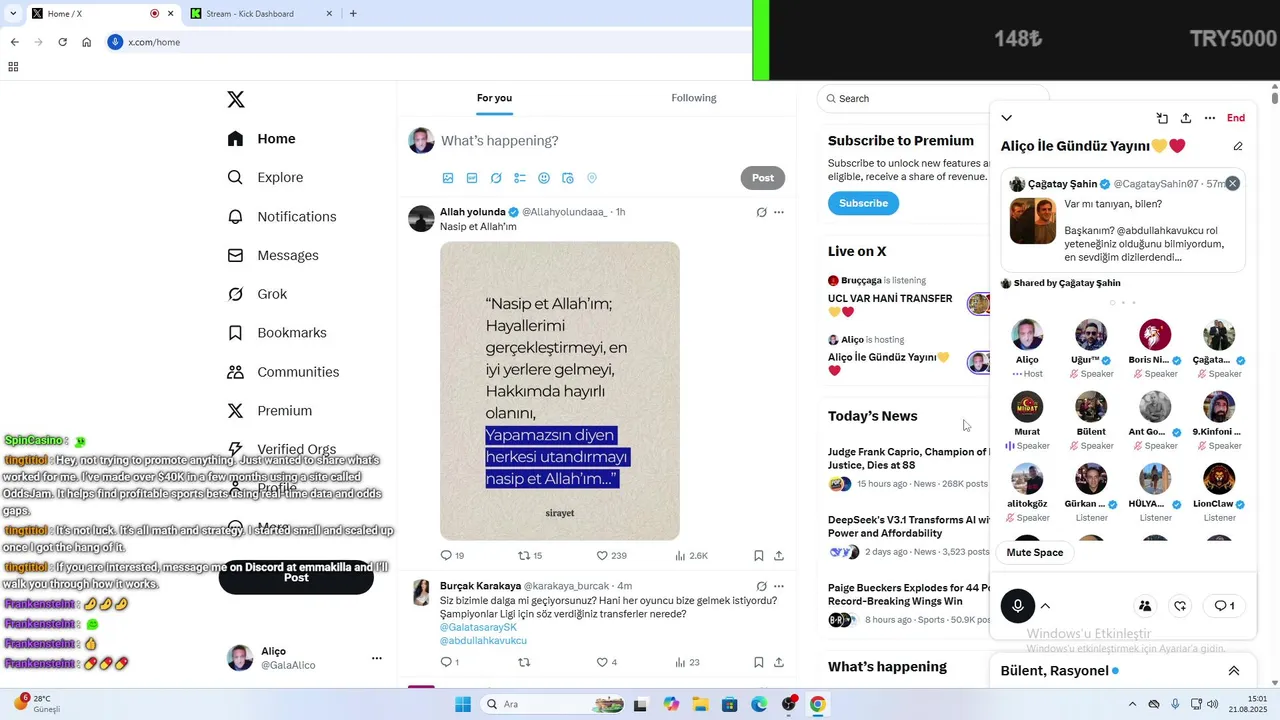Click the Mute Space button
This screenshot has width=1280, height=720.
click(x=1035, y=552)
